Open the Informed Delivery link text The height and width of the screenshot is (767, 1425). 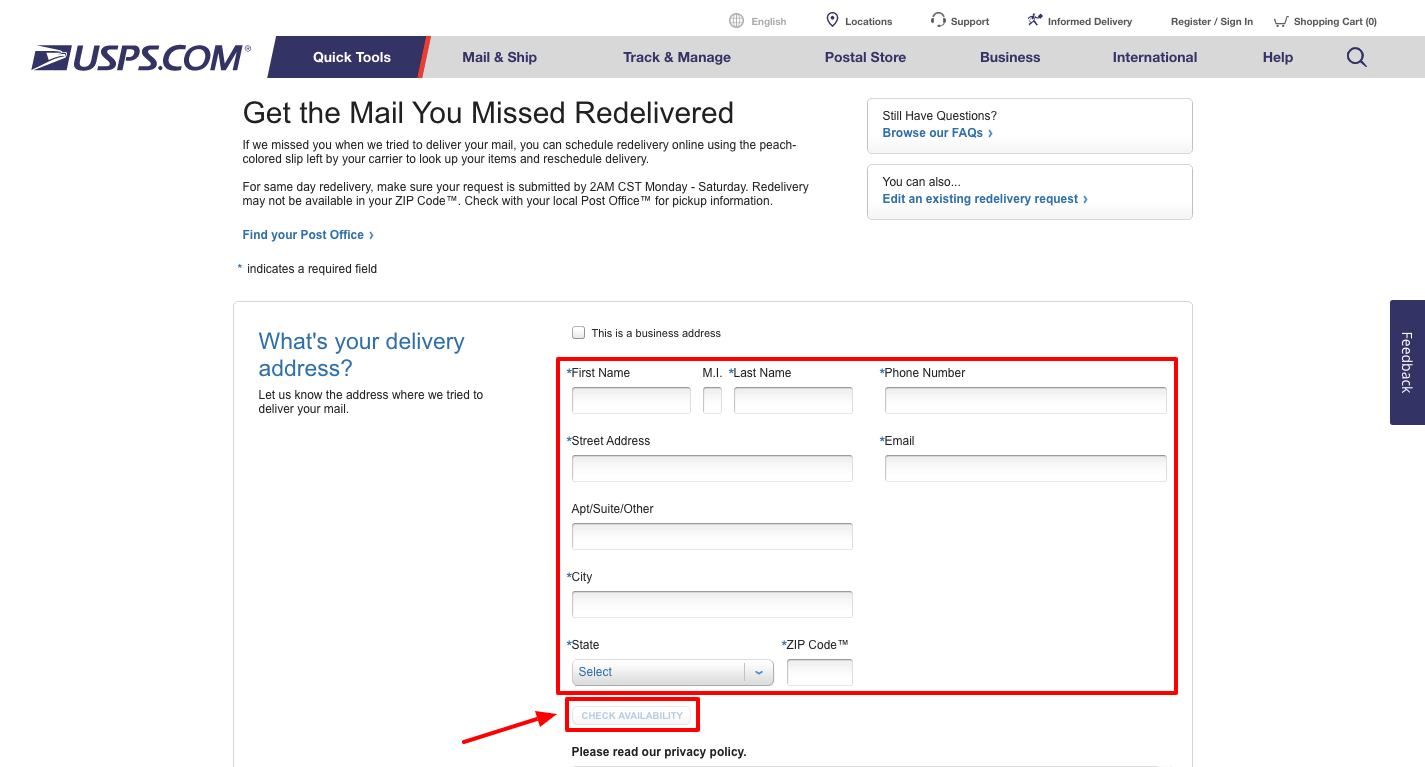[1090, 22]
